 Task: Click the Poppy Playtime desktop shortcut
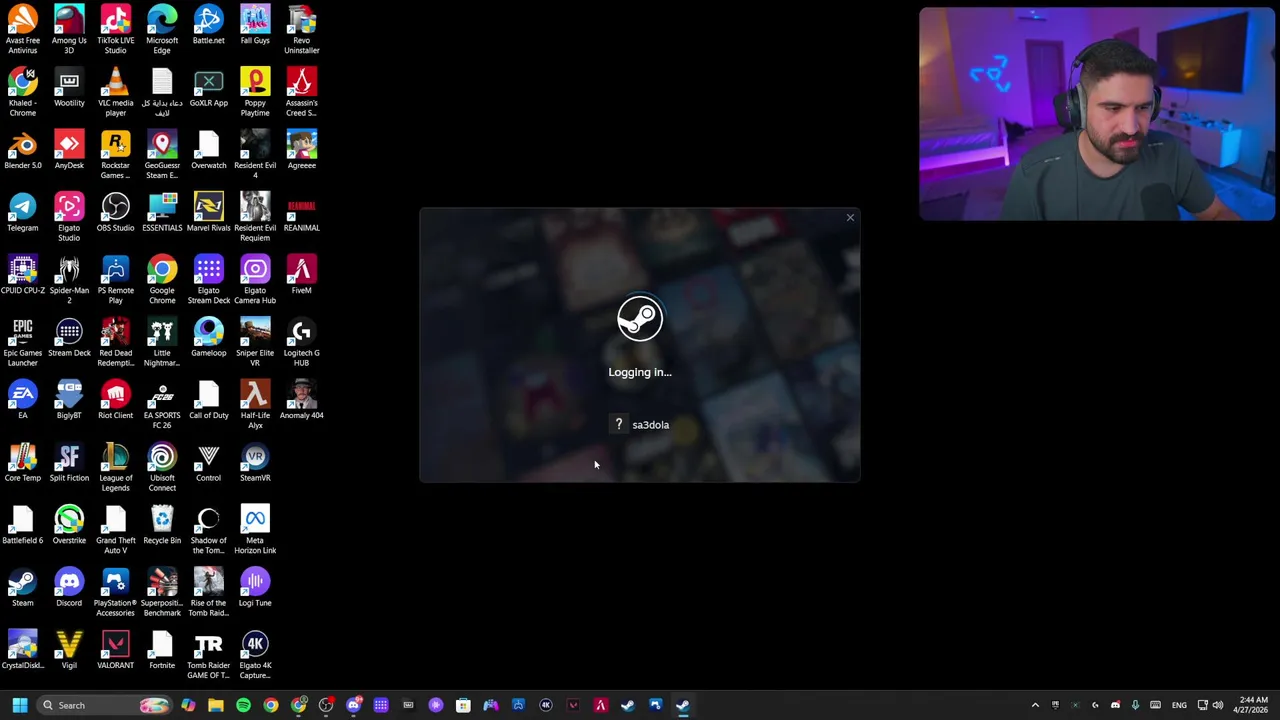[255, 92]
